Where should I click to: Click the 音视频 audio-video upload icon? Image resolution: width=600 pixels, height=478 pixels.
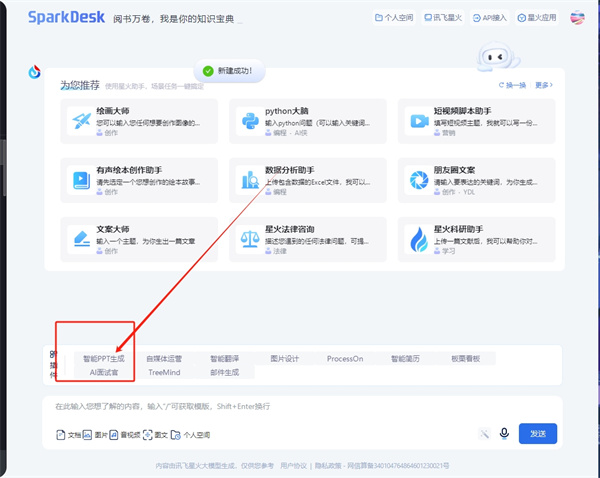click(x=114, y=435)
